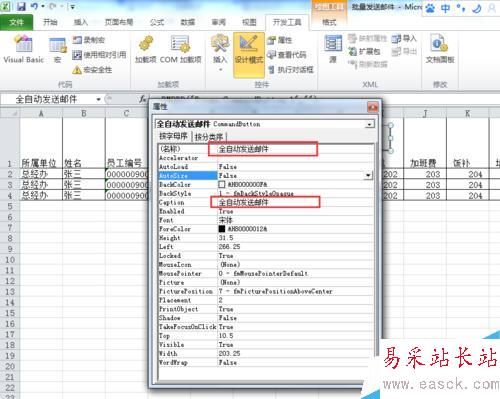Click 扩展包 (Expansion Packs)
Viewport: 500px width, 399px height.
[x=364, y=51]
